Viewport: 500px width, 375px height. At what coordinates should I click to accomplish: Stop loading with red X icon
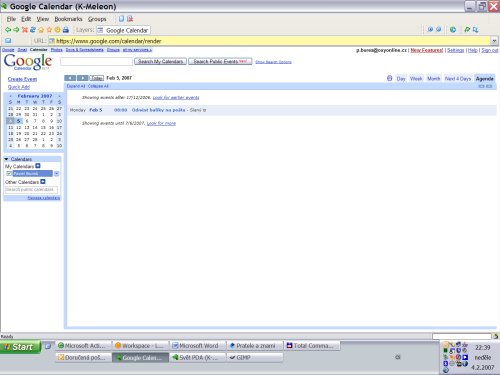(x=24, y=30)
